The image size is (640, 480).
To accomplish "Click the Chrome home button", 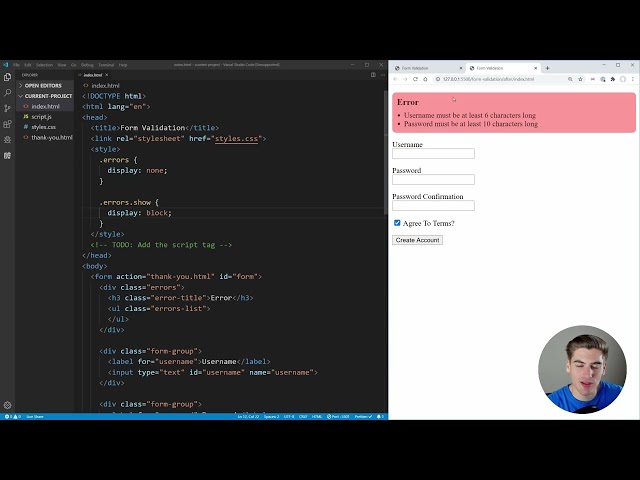I will pos(425,79).
